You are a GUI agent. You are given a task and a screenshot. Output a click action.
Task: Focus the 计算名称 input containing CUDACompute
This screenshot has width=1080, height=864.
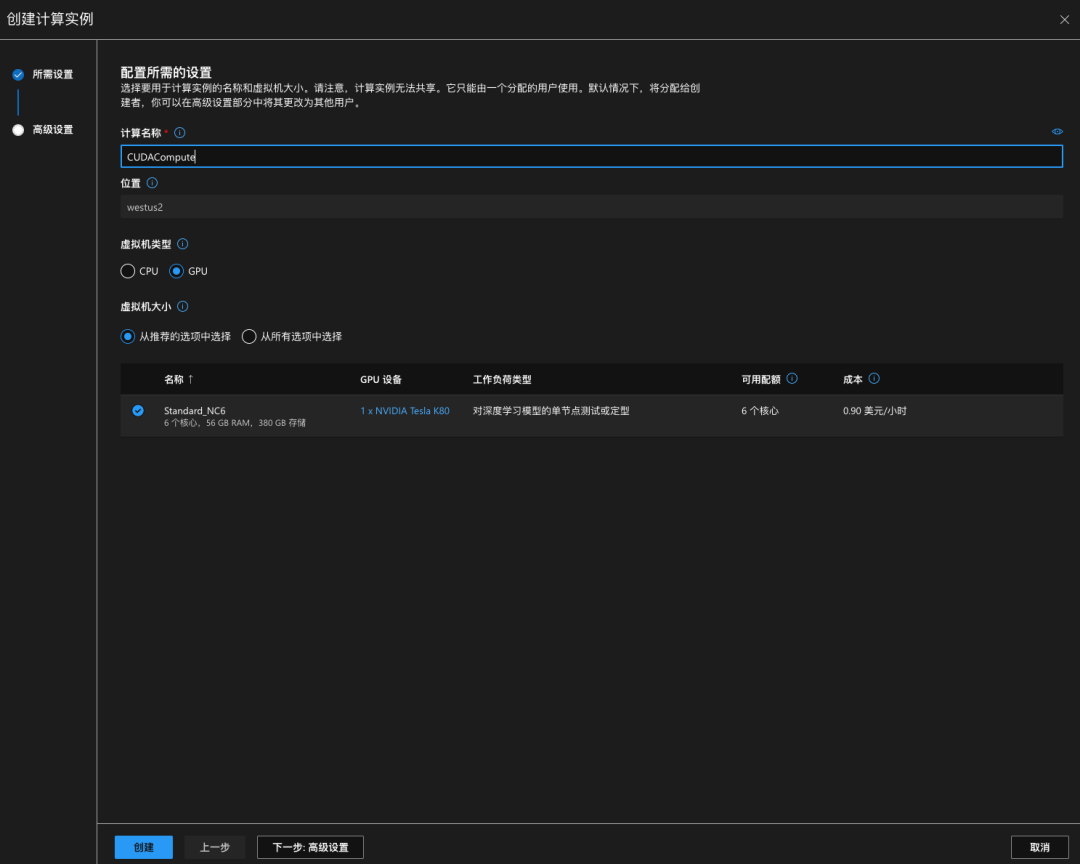point(592,156)
